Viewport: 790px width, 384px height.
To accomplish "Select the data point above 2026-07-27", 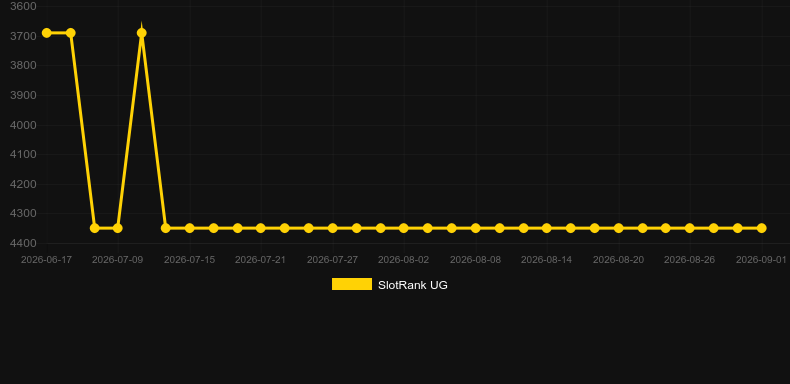I will (x=333, y=228).
